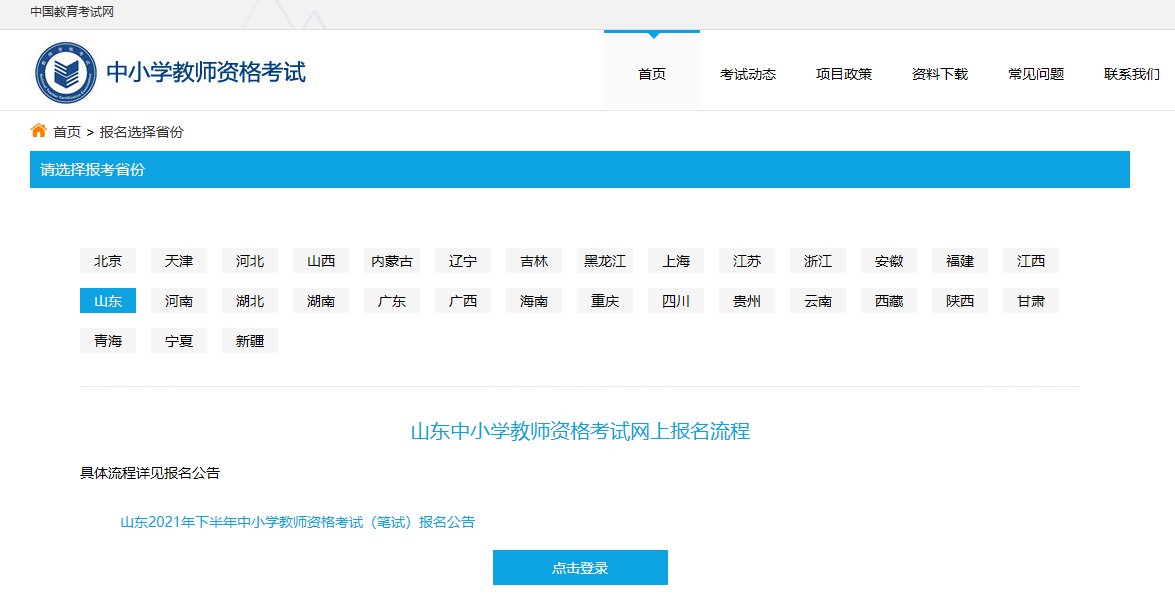Image resolution: width=1175 pixels, height=611 pixels.
Task: Select 西藏 in the province grid
Action: [889, 301]
